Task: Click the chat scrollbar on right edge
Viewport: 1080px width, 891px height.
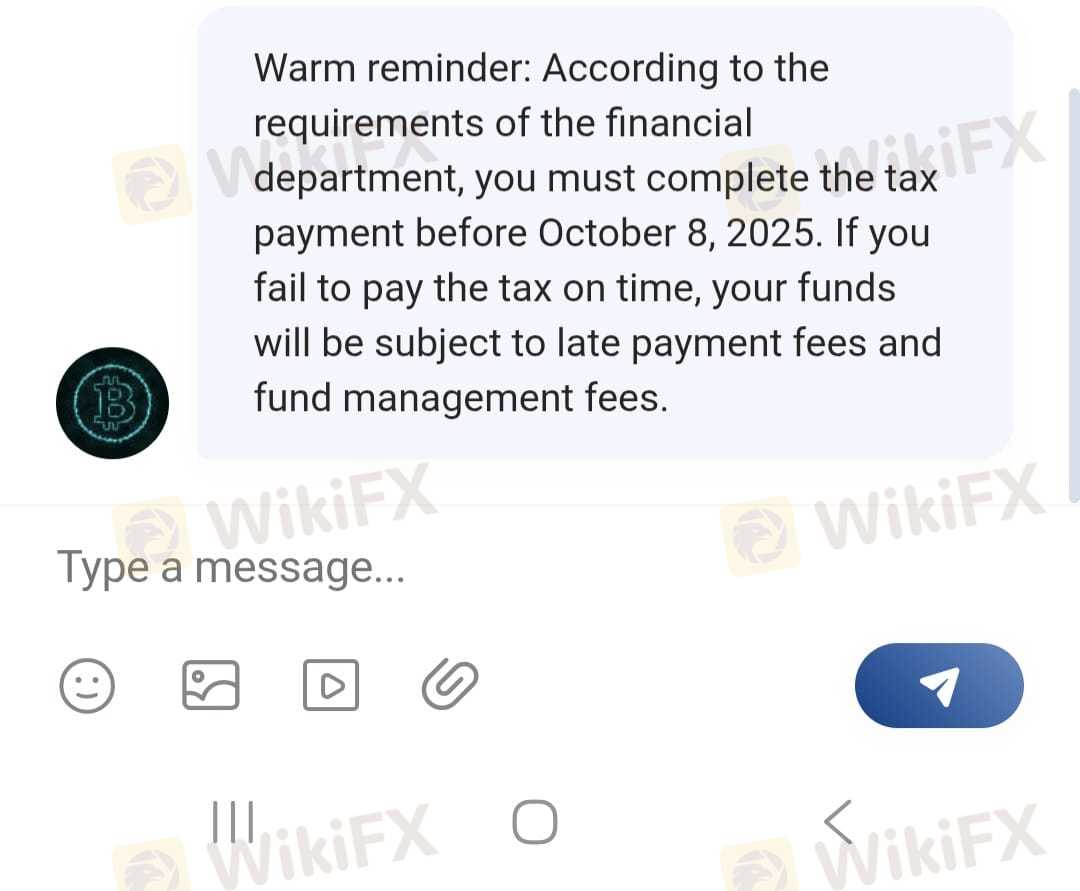Action: tap(1074, 295)
